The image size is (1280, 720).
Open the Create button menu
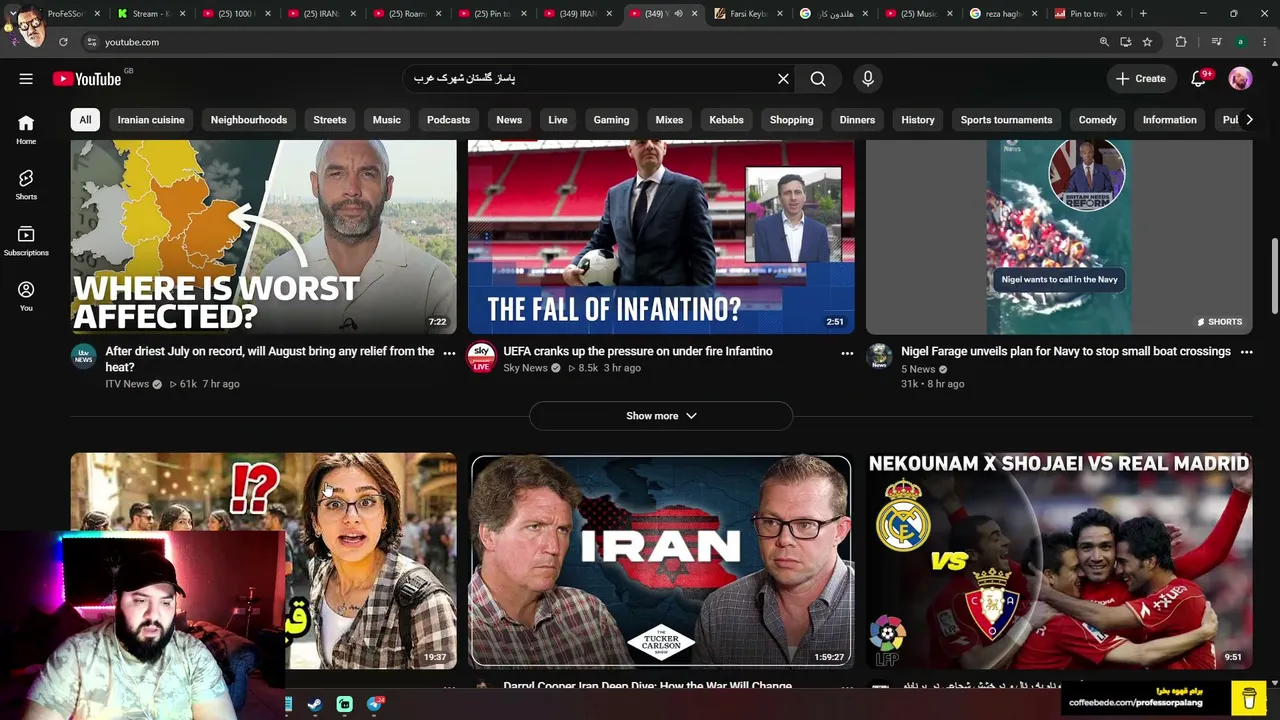(1141, 79)
